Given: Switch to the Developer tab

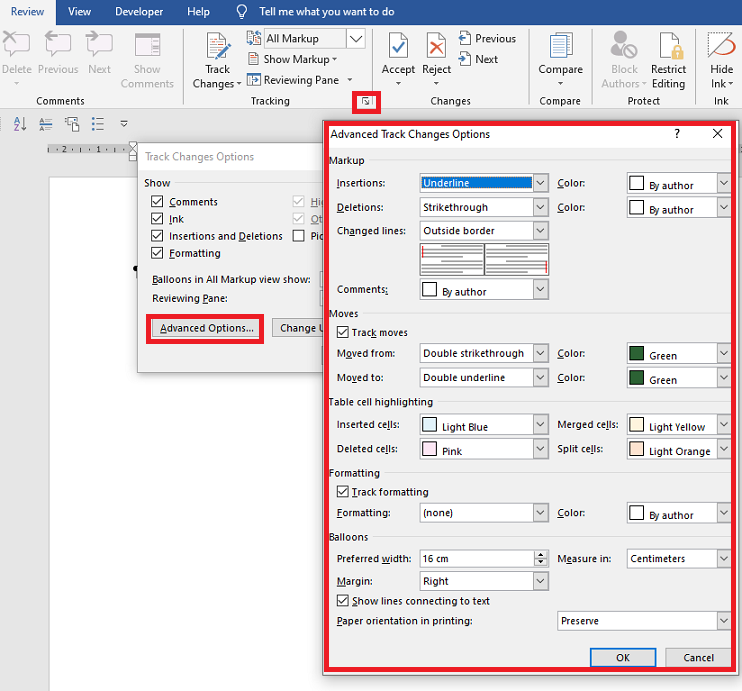Looking at the screenshot, I should click(139, 11).
